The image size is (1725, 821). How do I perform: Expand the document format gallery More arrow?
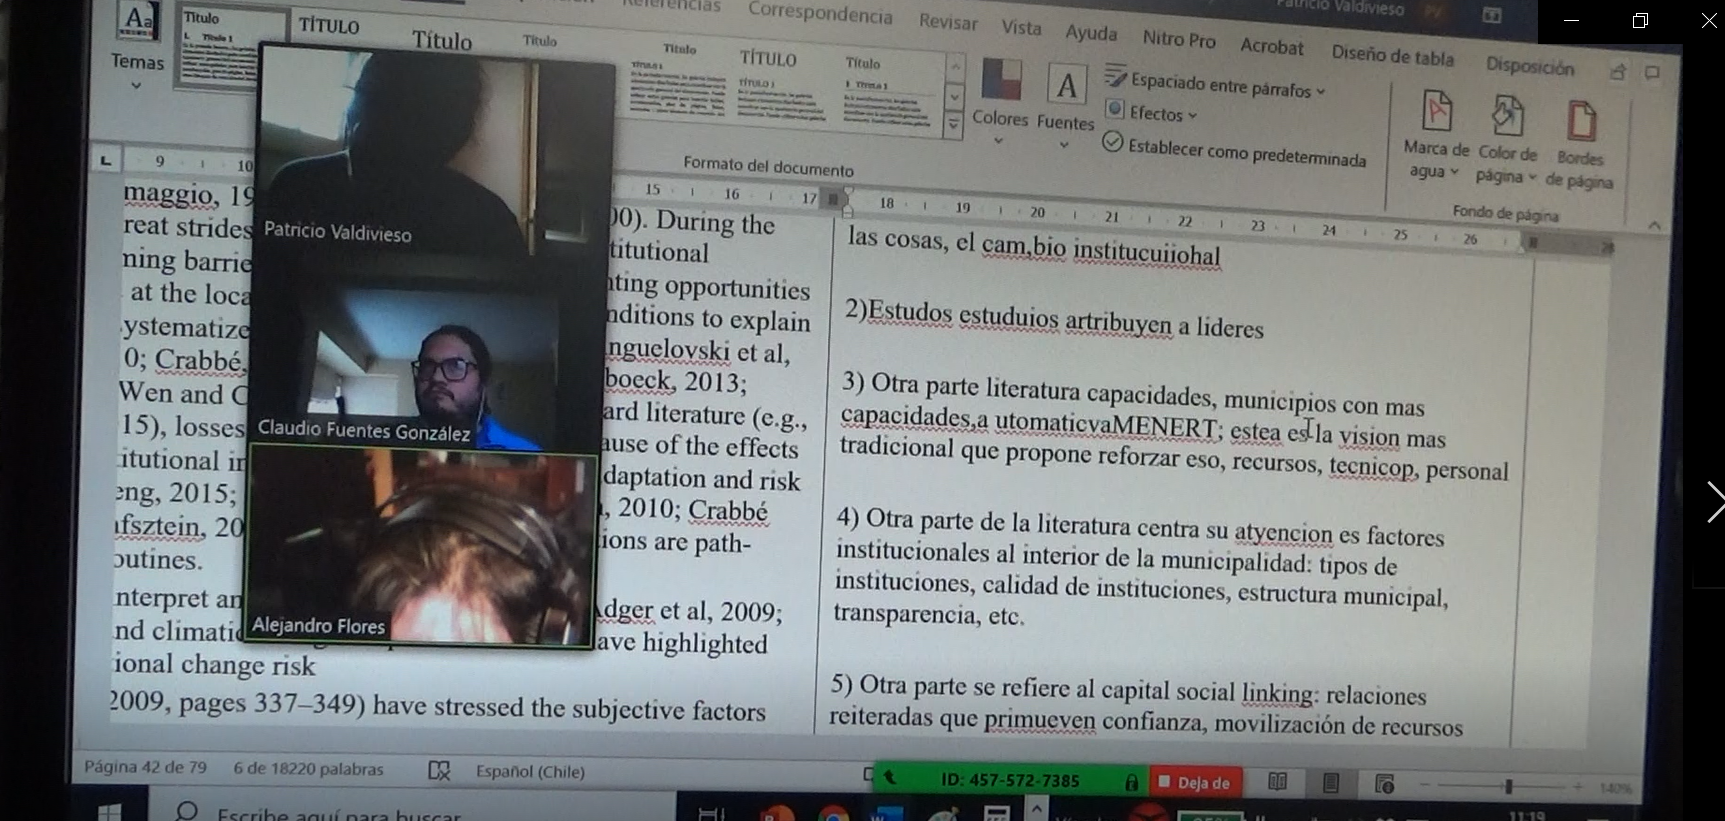954,124
